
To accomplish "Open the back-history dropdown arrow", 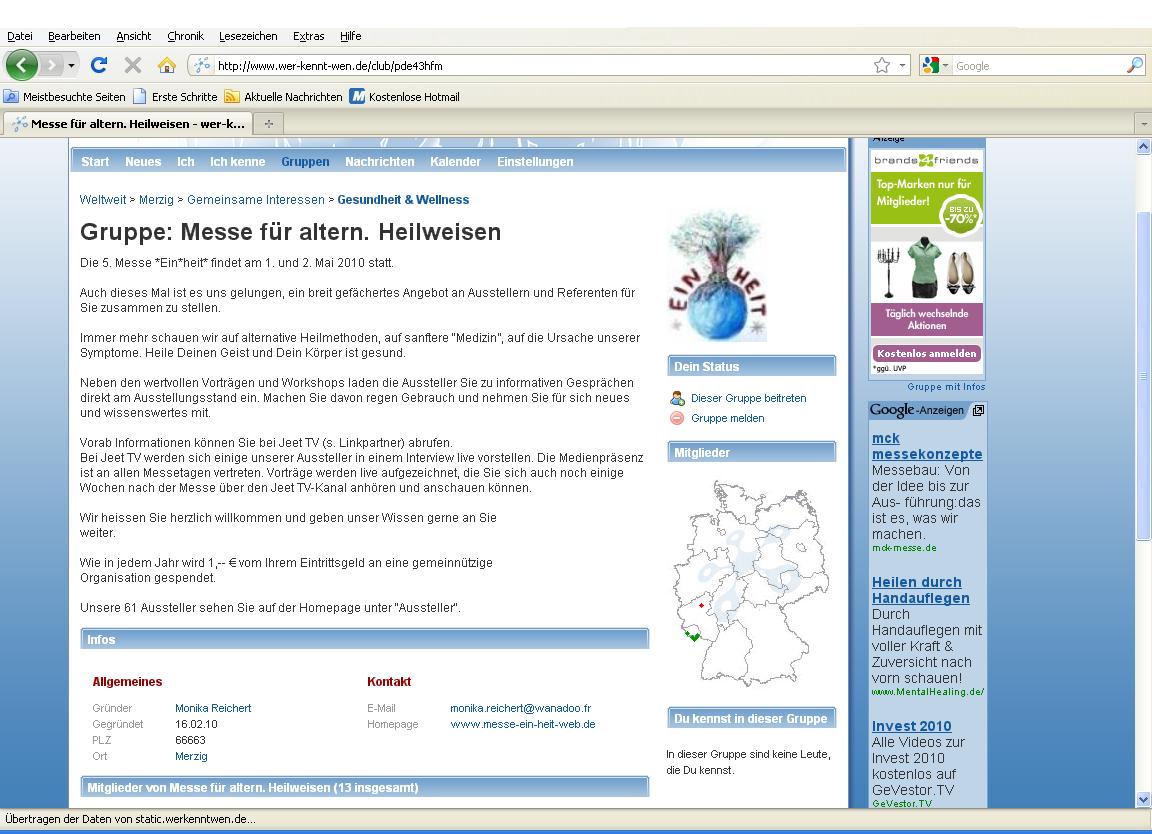I will [x=71, y=65].
